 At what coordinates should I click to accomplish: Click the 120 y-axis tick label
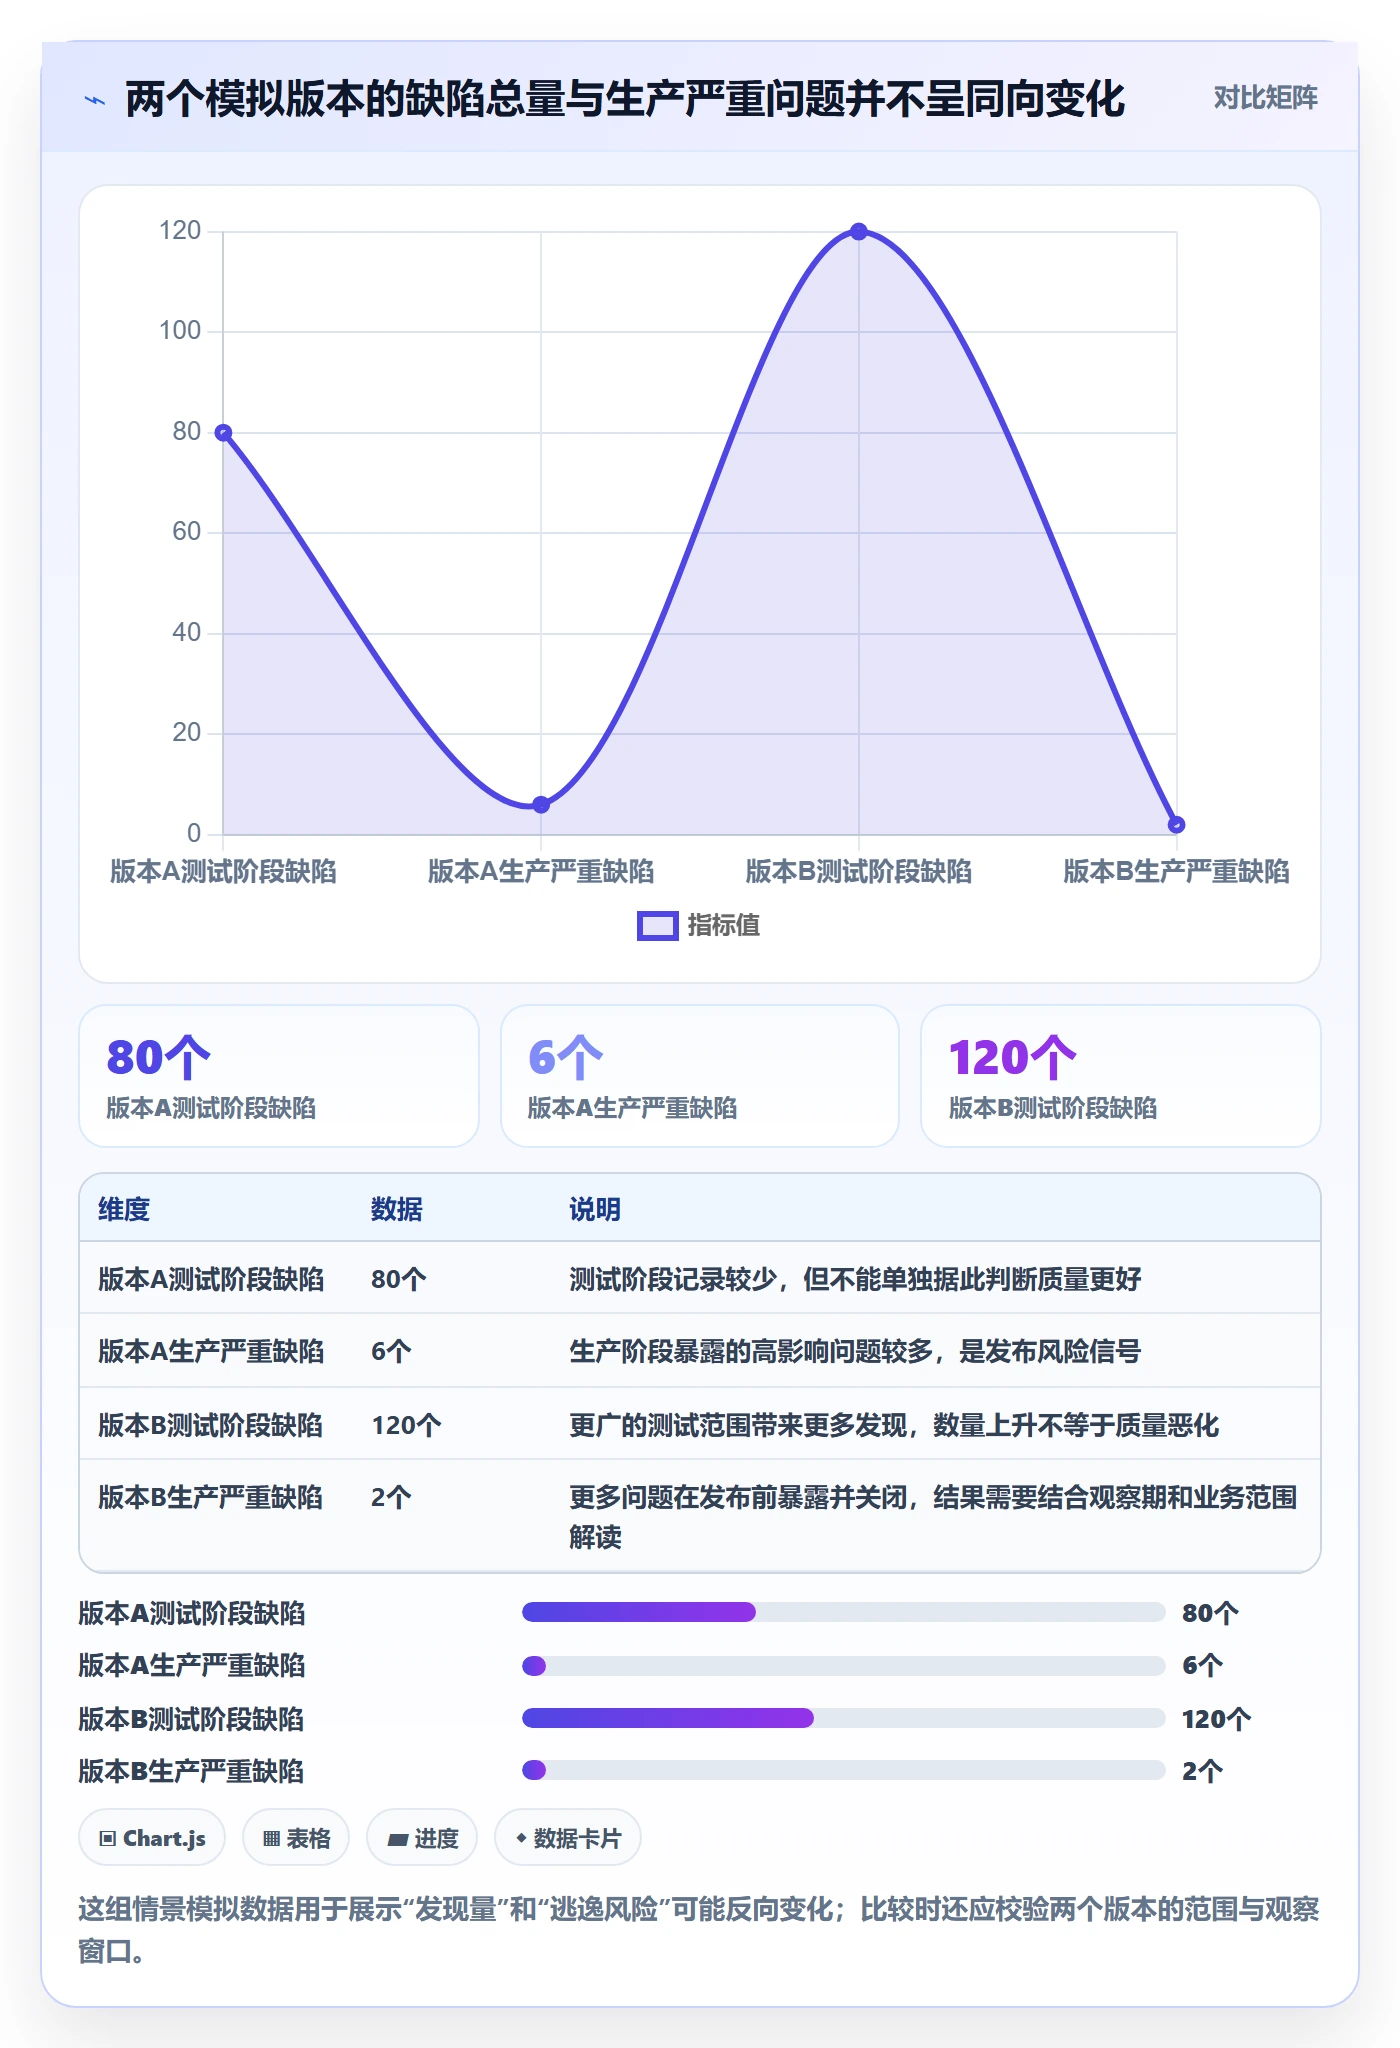pyautogui.click(x=180, y=231)
